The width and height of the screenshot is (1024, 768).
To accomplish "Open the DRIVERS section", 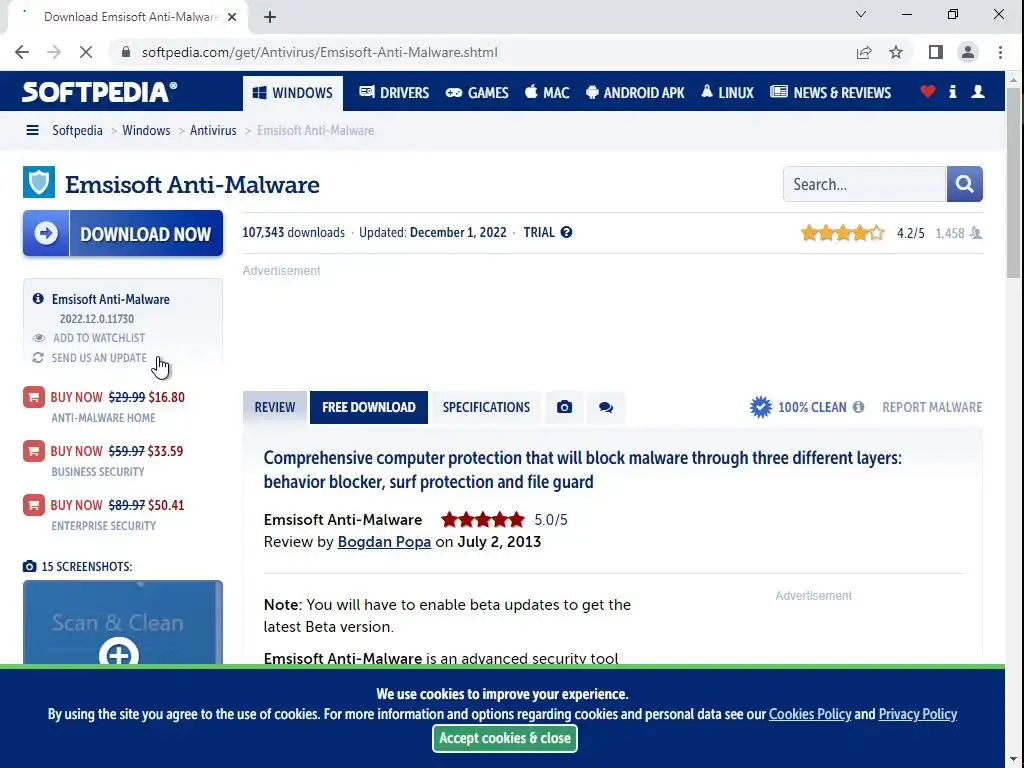I will click(394, 93).
